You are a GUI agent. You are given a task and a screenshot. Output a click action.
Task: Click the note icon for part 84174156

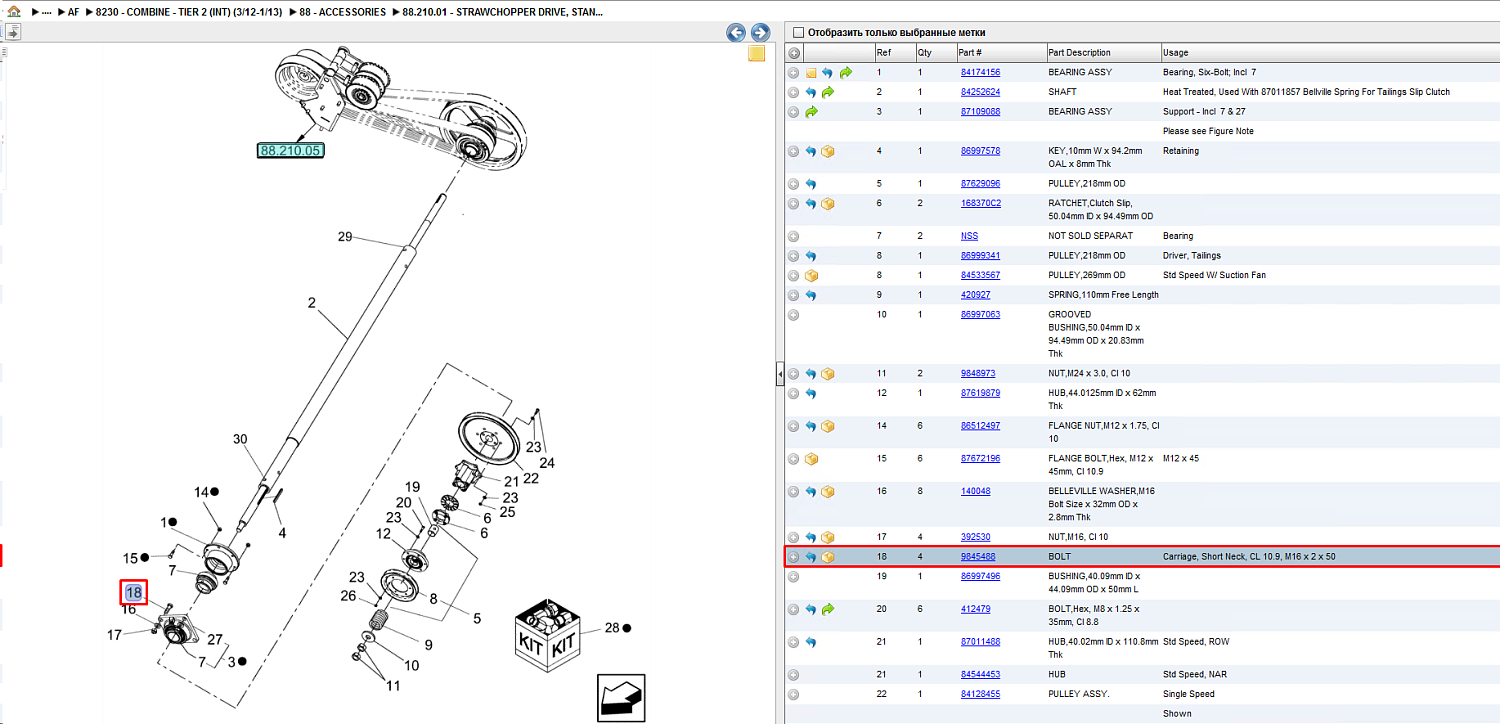(811, 73)
